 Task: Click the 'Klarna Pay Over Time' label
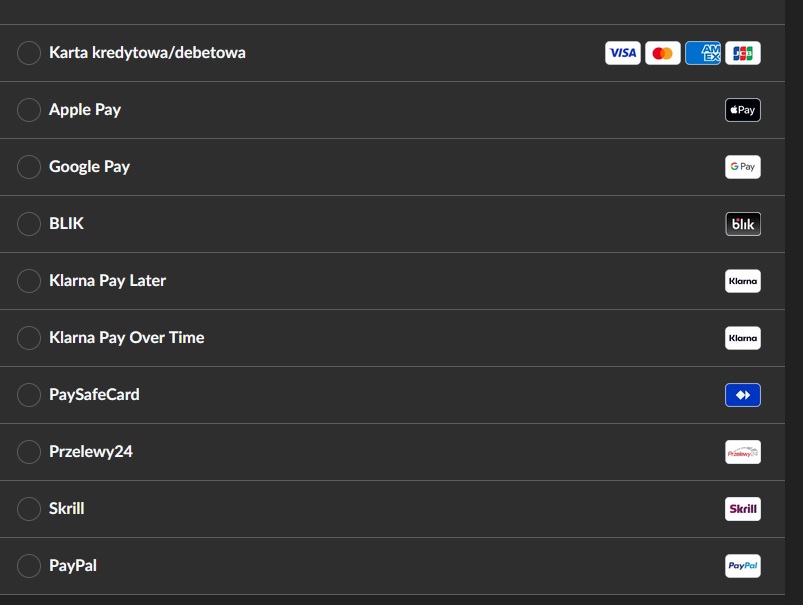[126, 338]
